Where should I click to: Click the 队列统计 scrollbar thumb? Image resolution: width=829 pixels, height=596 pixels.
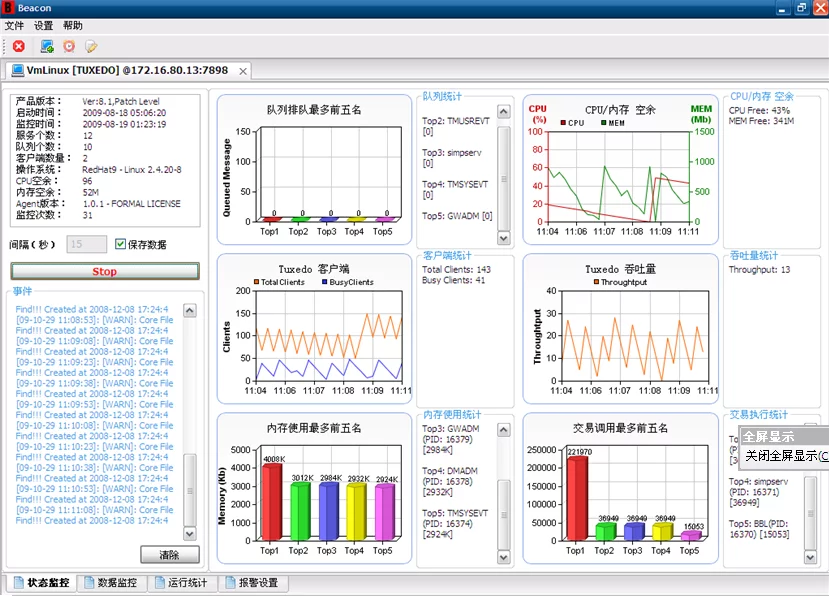click(x=504, y=178)
